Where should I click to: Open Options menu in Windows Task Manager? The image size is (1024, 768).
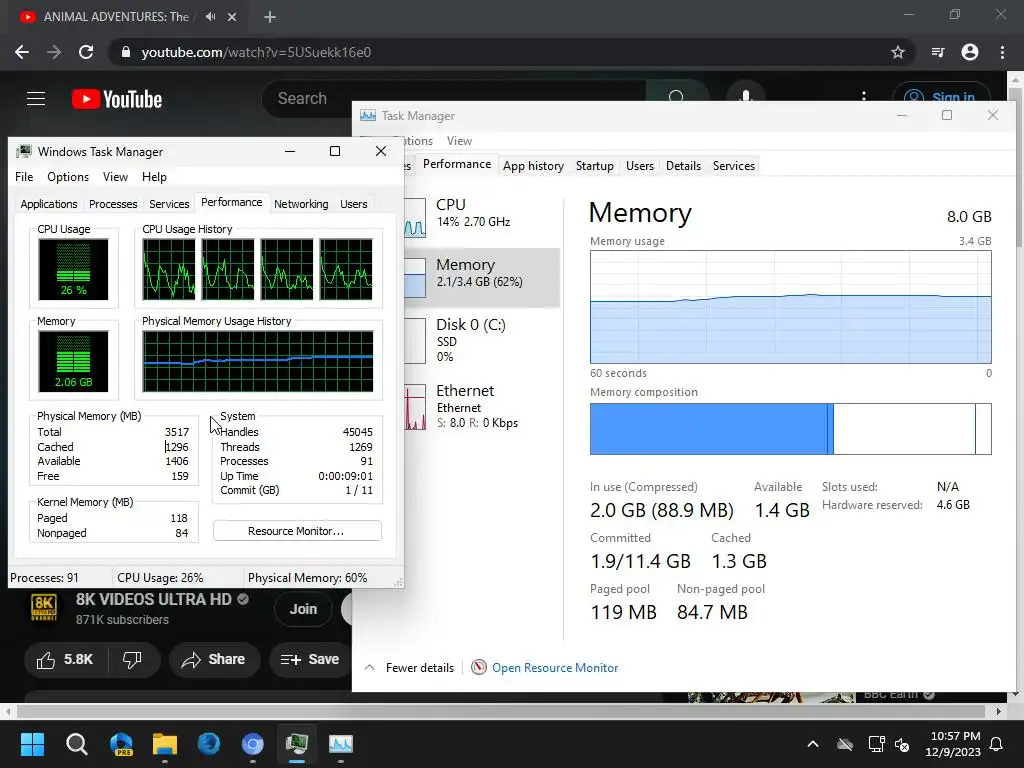[68, 177]
